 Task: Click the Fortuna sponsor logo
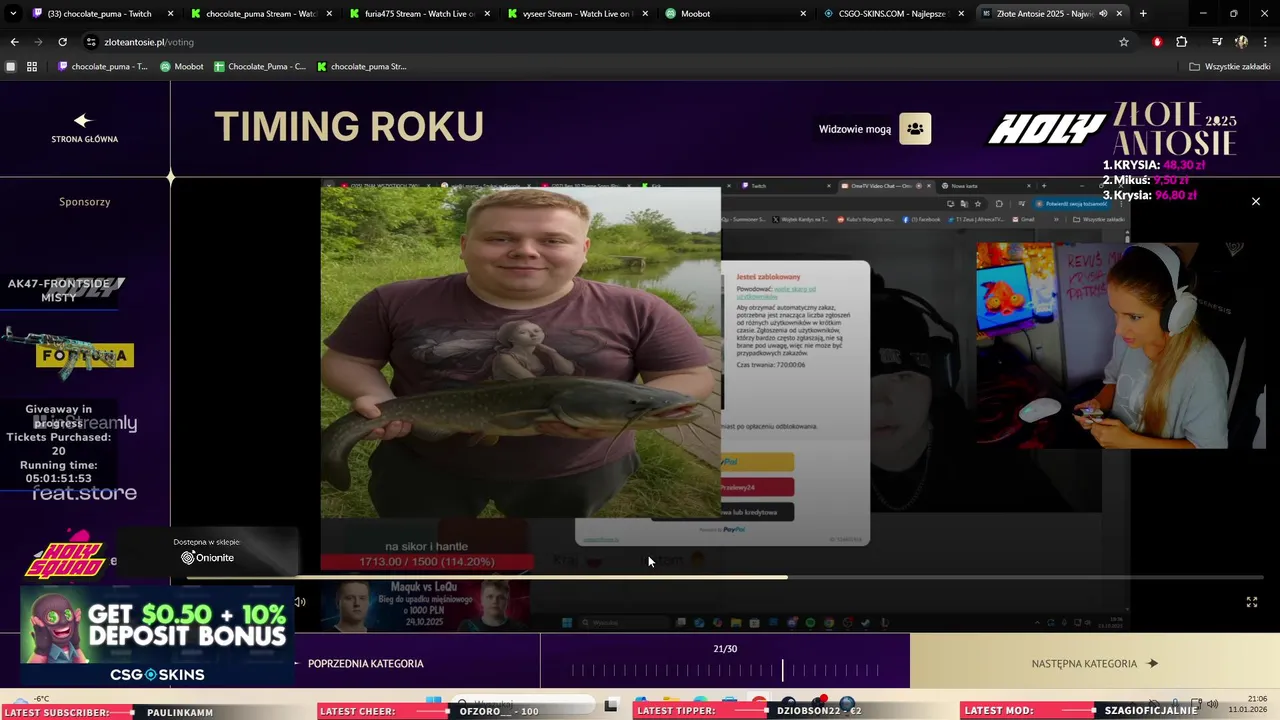[85, 356]
